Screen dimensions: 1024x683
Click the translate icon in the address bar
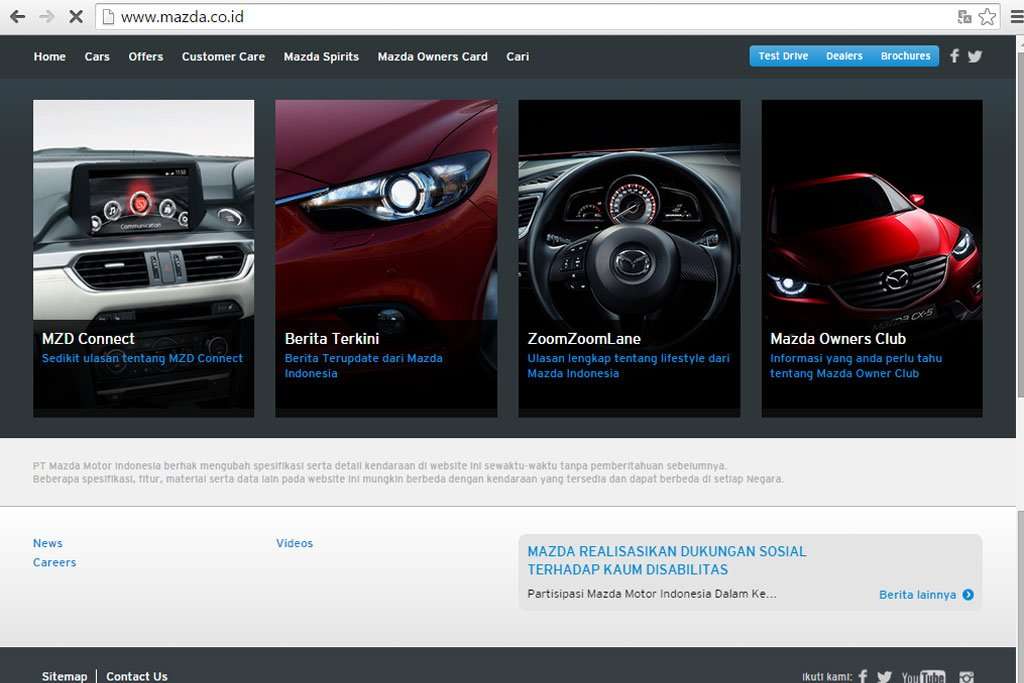964,17
